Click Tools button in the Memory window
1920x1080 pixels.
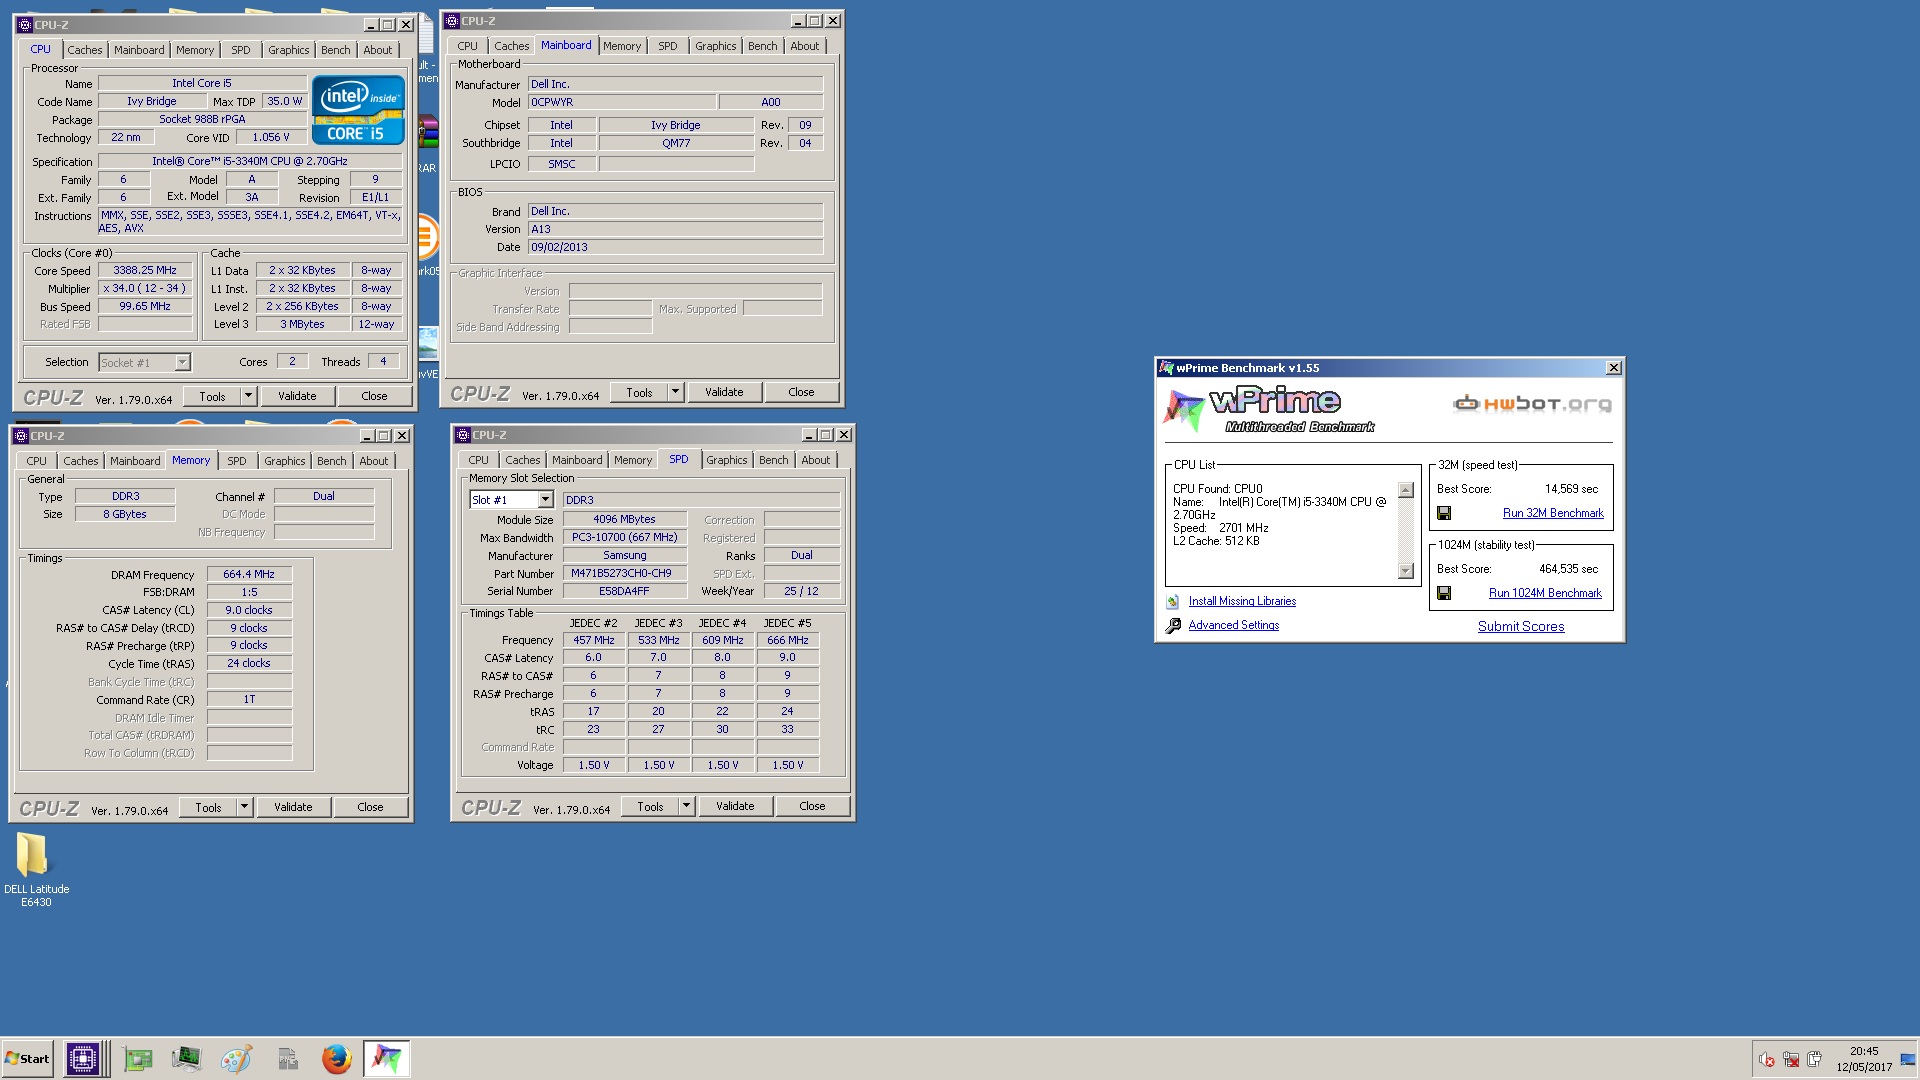click(x=208, y=807)
